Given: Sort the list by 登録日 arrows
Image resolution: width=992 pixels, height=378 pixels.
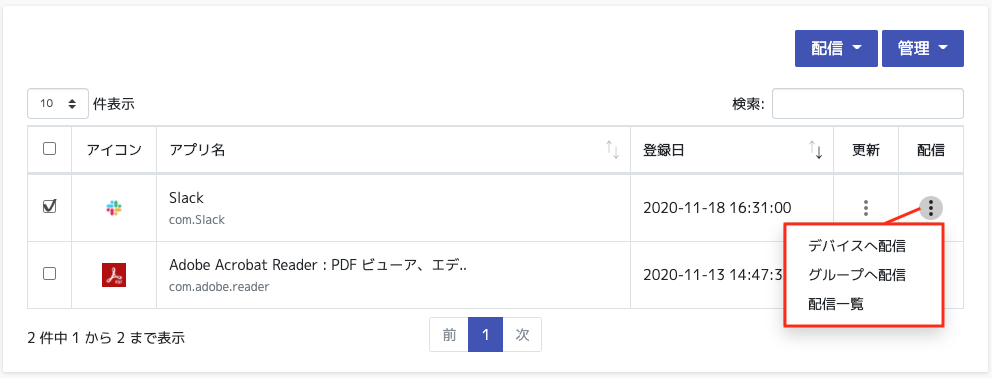Looking at the screenshot, I should click(815, 150).
